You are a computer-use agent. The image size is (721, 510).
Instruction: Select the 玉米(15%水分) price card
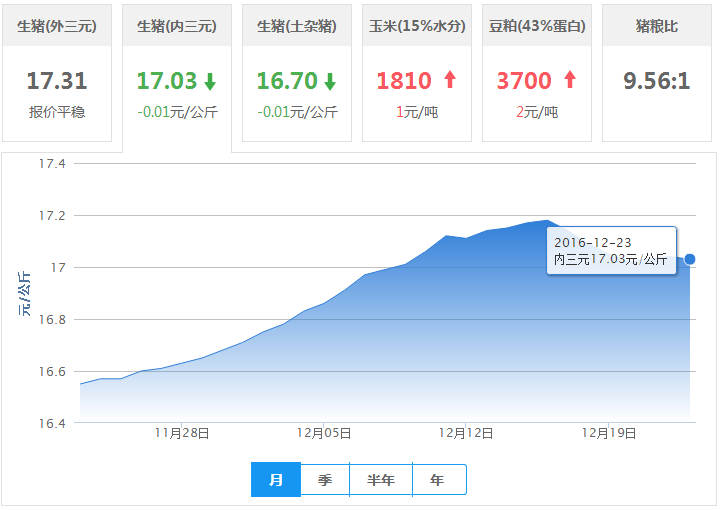417,73
